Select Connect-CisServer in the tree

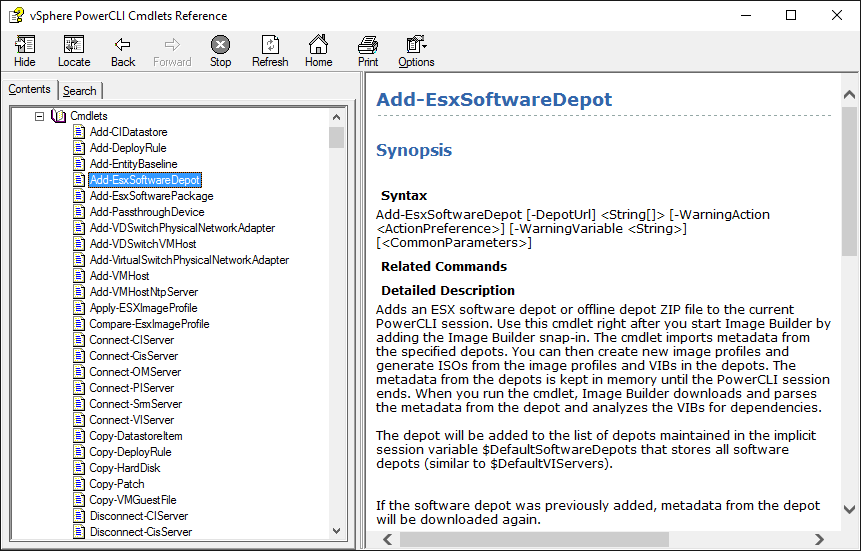tap(133, 355)
